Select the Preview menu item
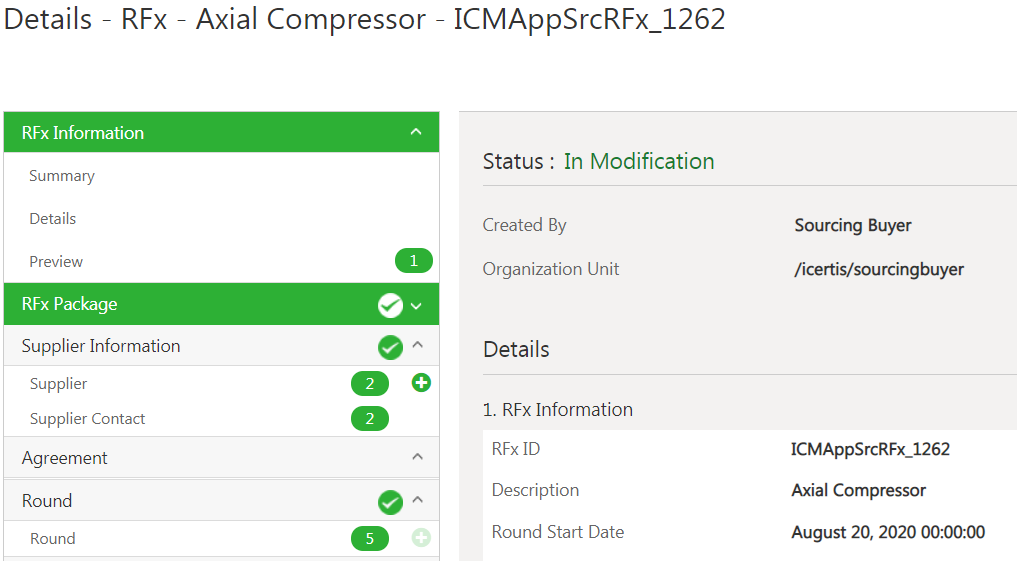Image resolution: width=1017 pixels, height=561 pixels. pos(56,261)
